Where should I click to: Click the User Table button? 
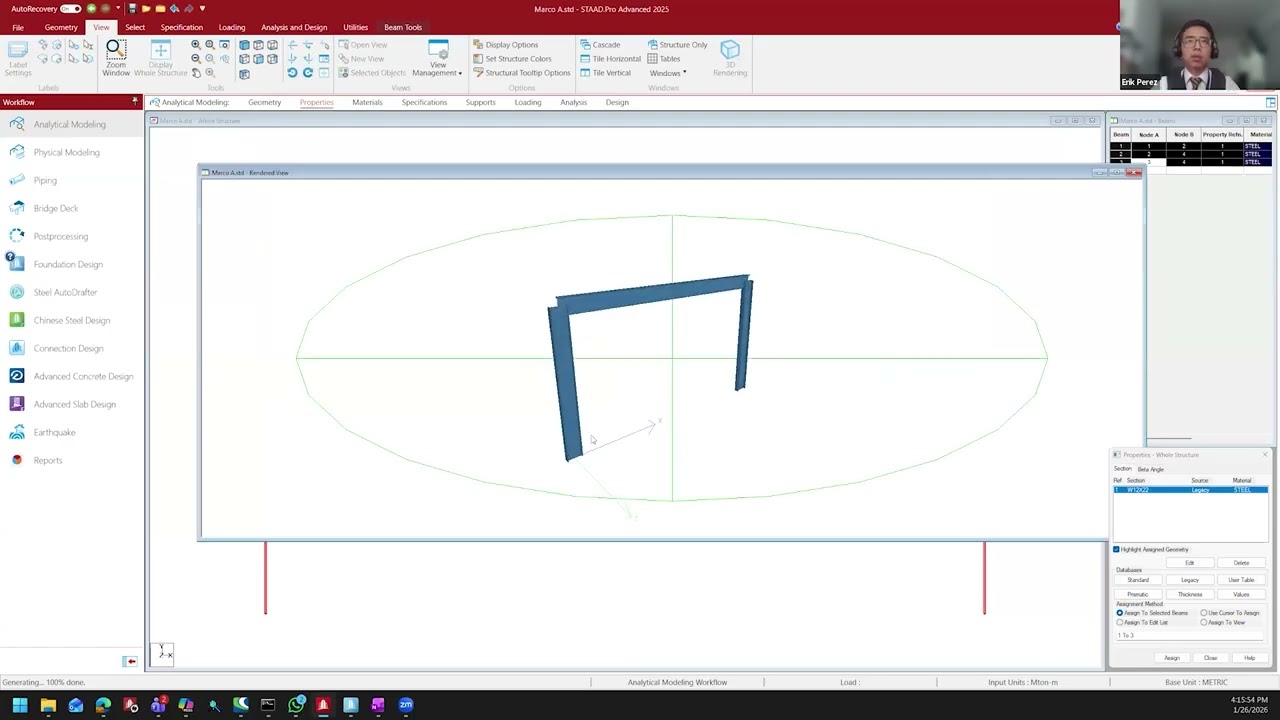[x=1241, y=580]
